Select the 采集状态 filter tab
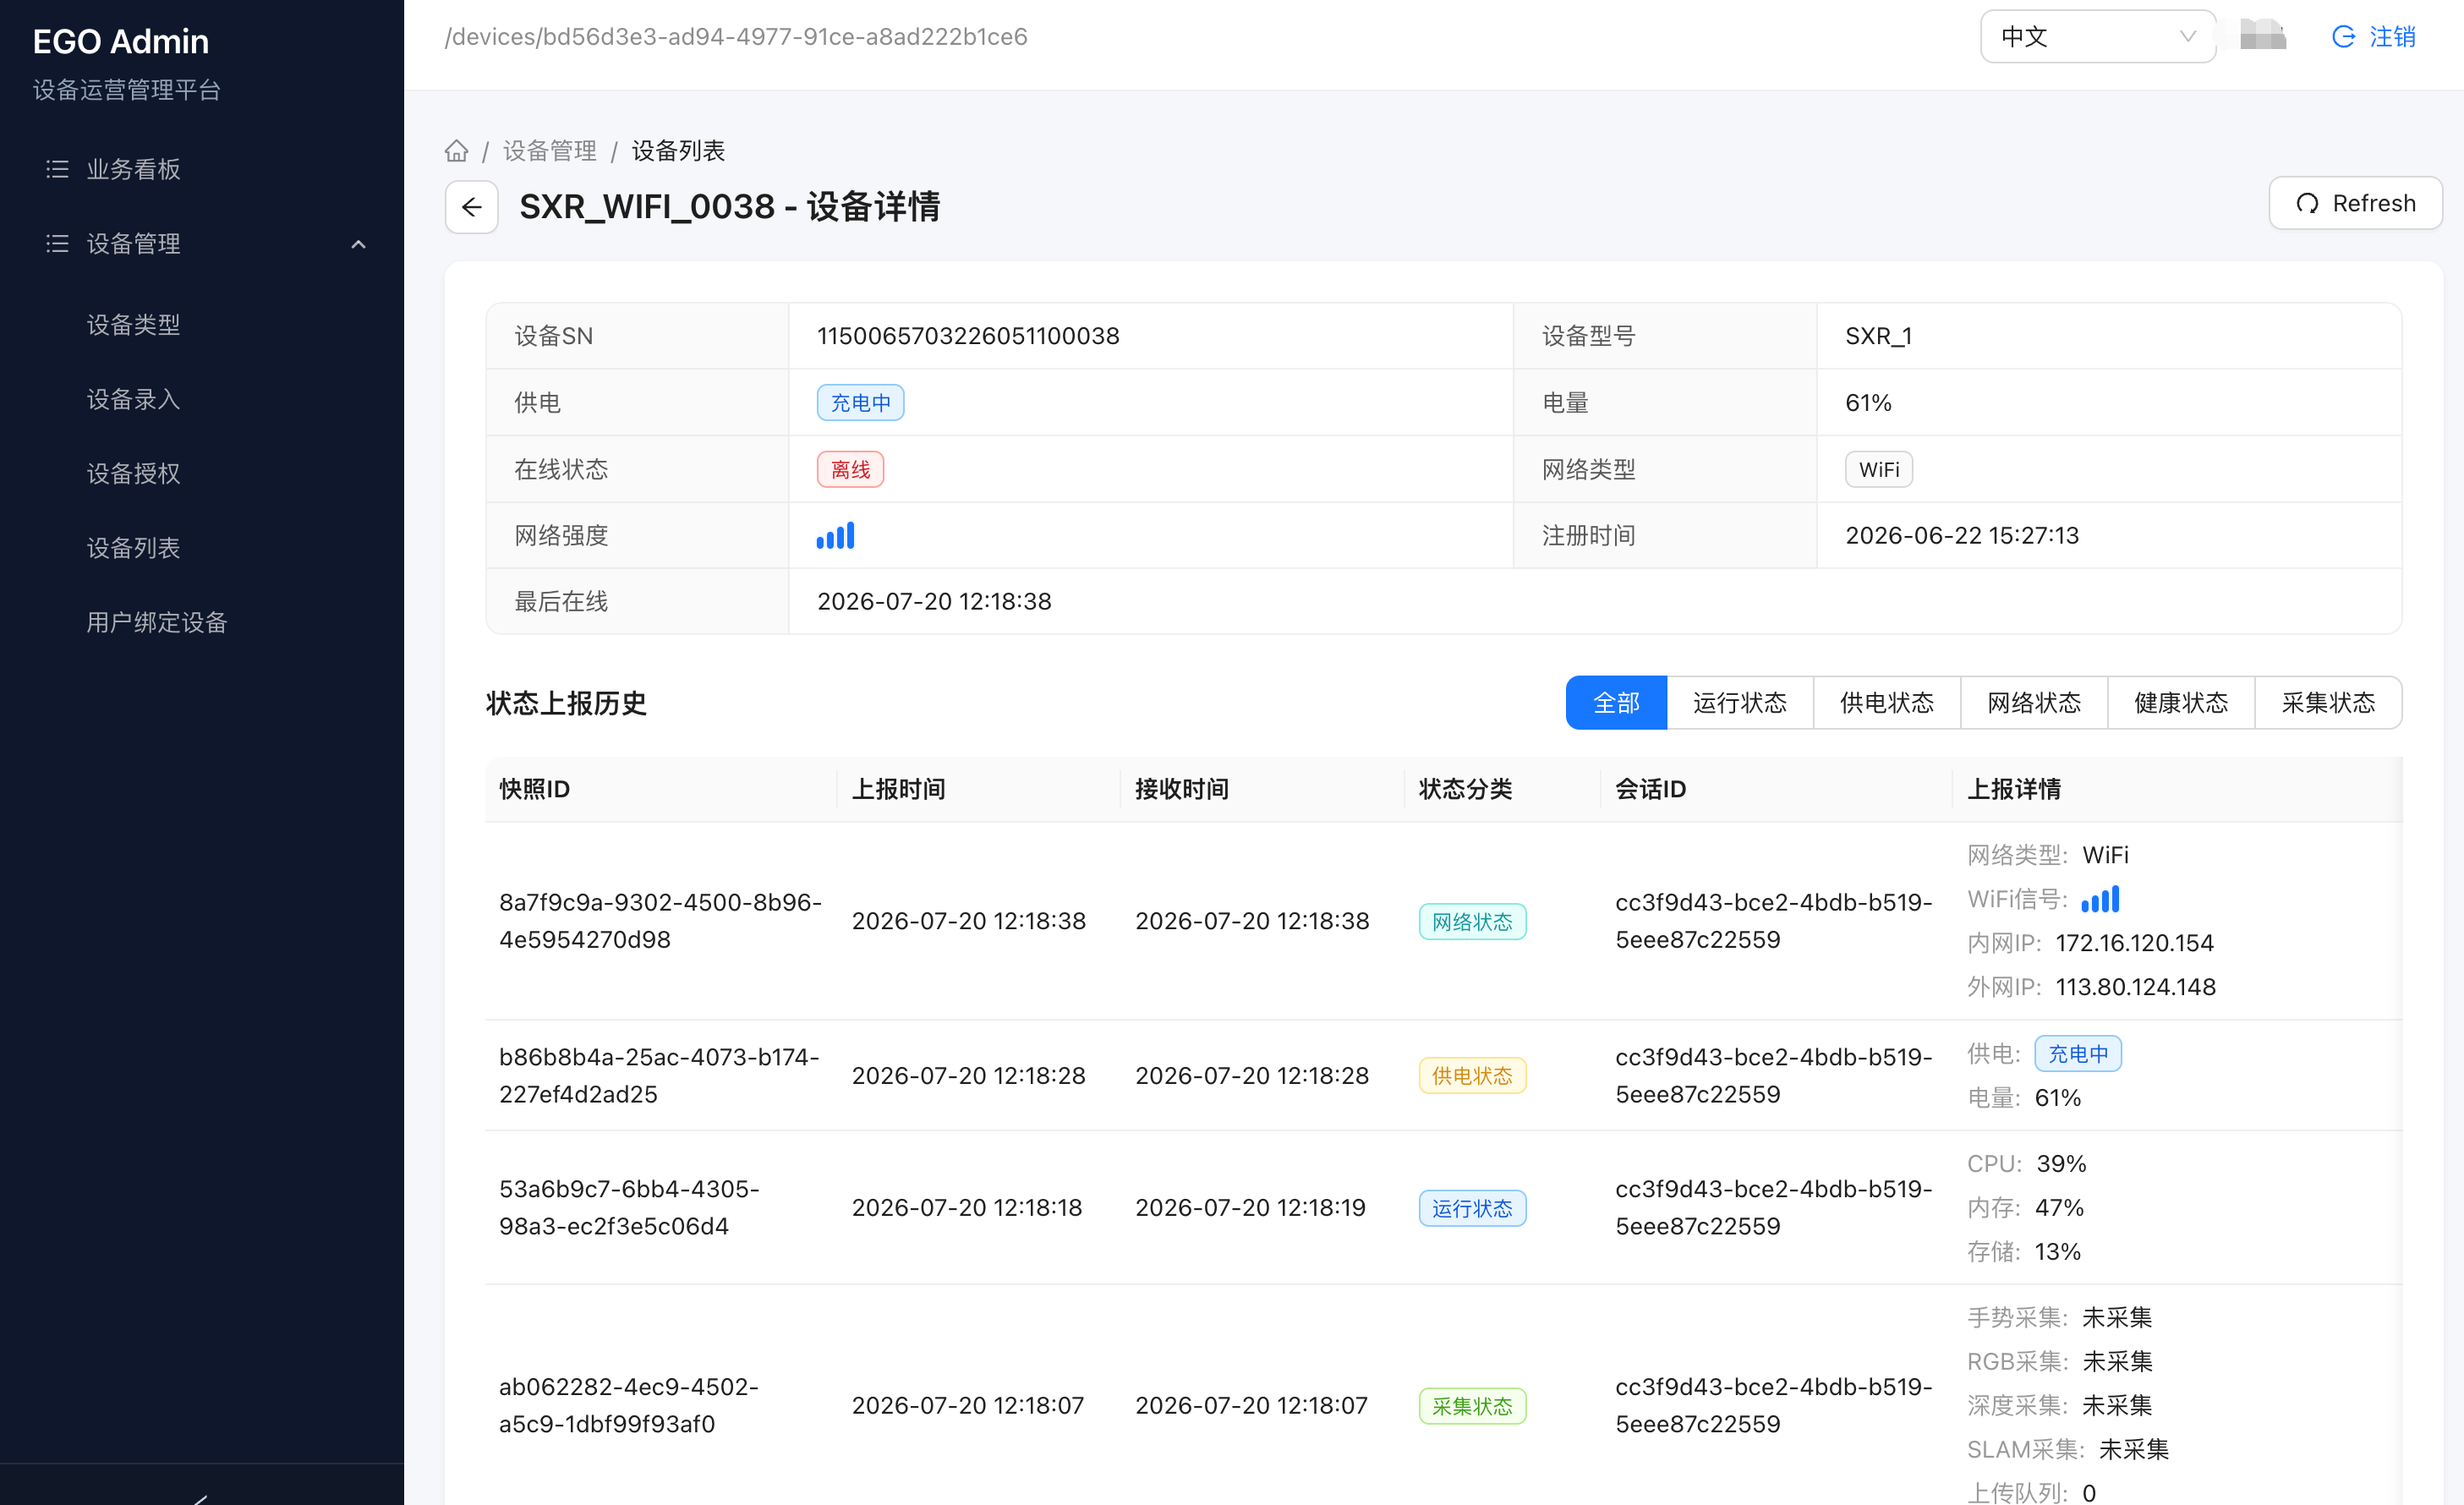 (2328, 702)
